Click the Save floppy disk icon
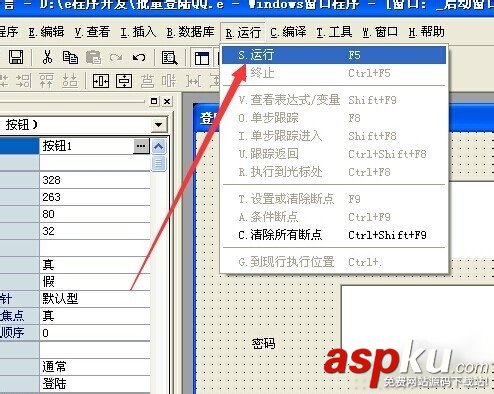The height and width of the screenshot is (394, 494). (x=16, y=57)
